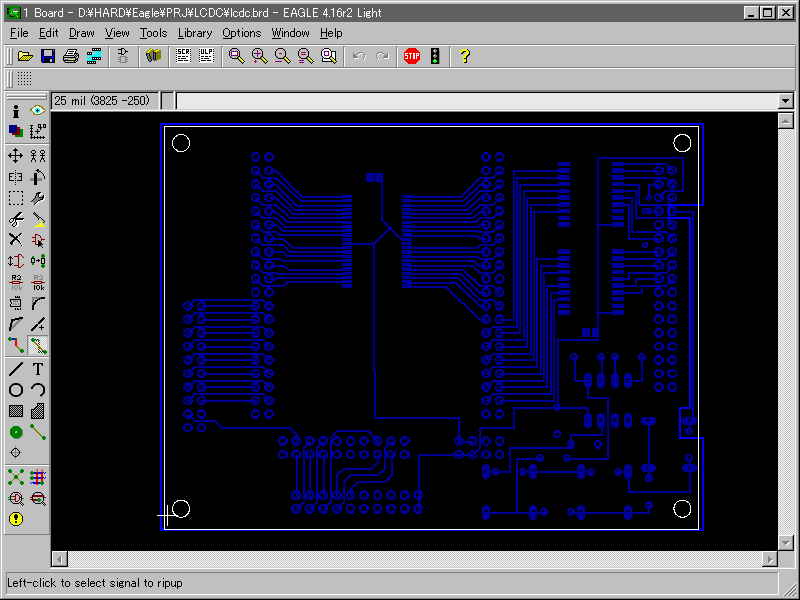The width and height of the screenshot is (800, 600).
Task: Open the View menu
Action: [x=117, y=33]
